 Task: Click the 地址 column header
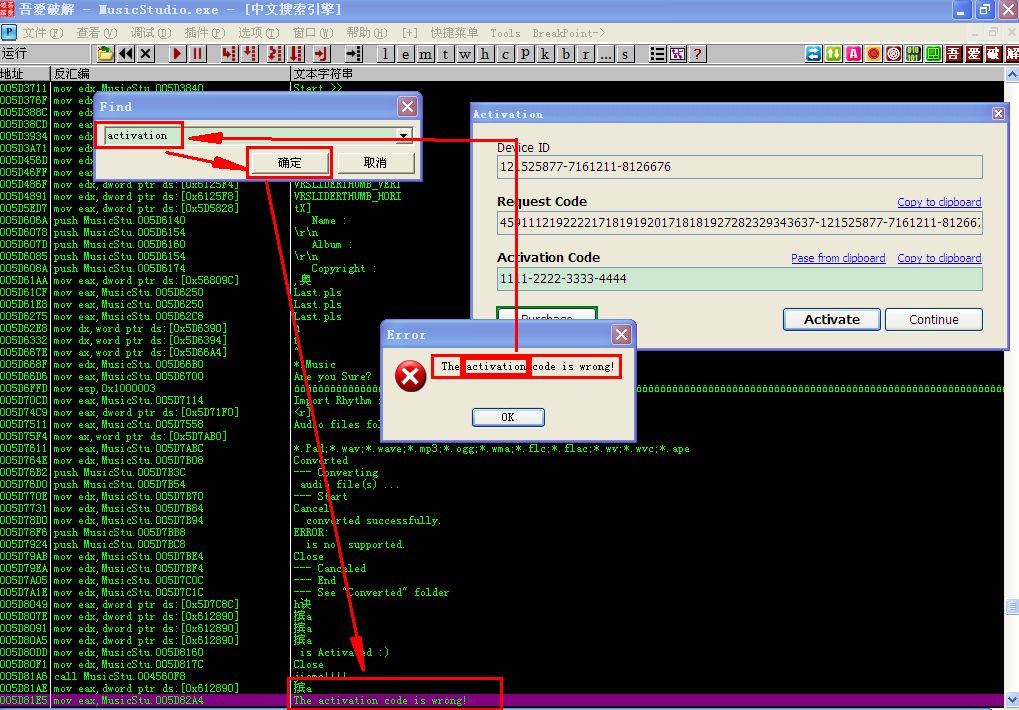pyautogui.click(x=25, y=73)
